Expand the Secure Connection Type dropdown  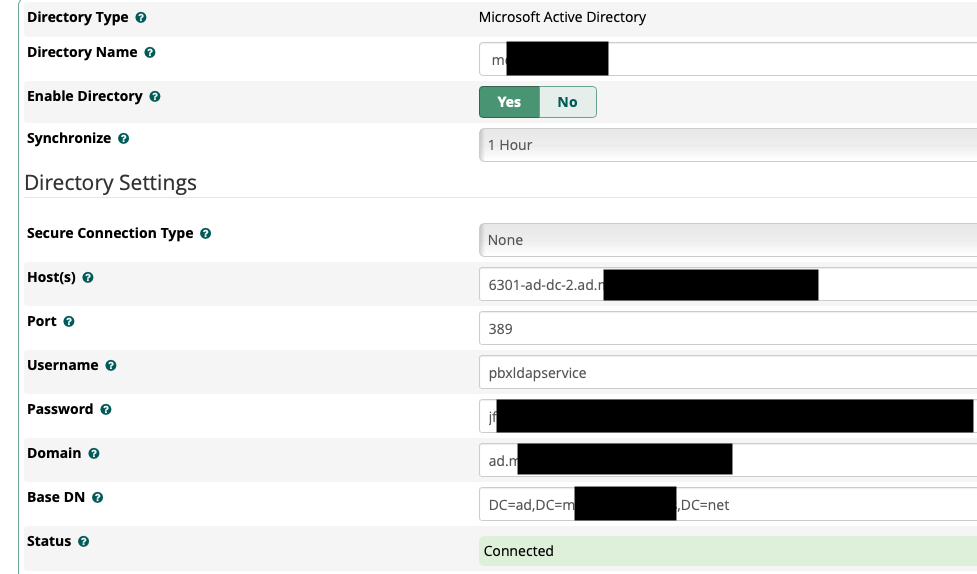click(727, 240)
